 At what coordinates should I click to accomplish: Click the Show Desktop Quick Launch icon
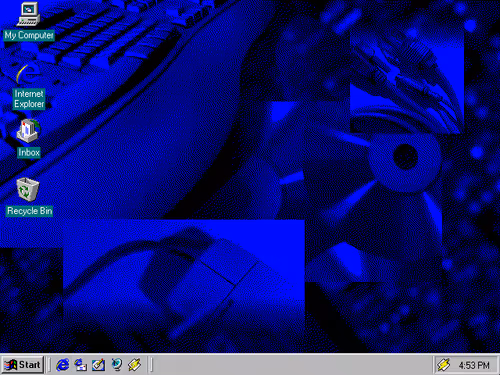click(x=98, y=365)
